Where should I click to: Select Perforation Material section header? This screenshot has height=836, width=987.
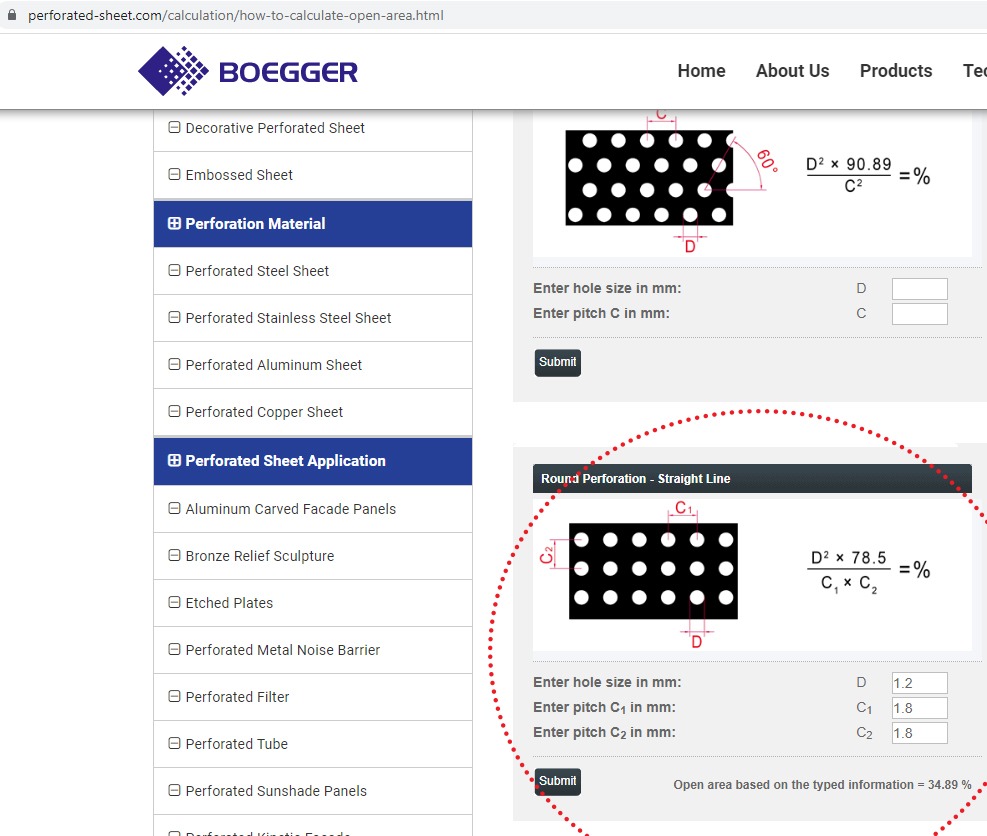pyautogui.click(x=313, y=223)
